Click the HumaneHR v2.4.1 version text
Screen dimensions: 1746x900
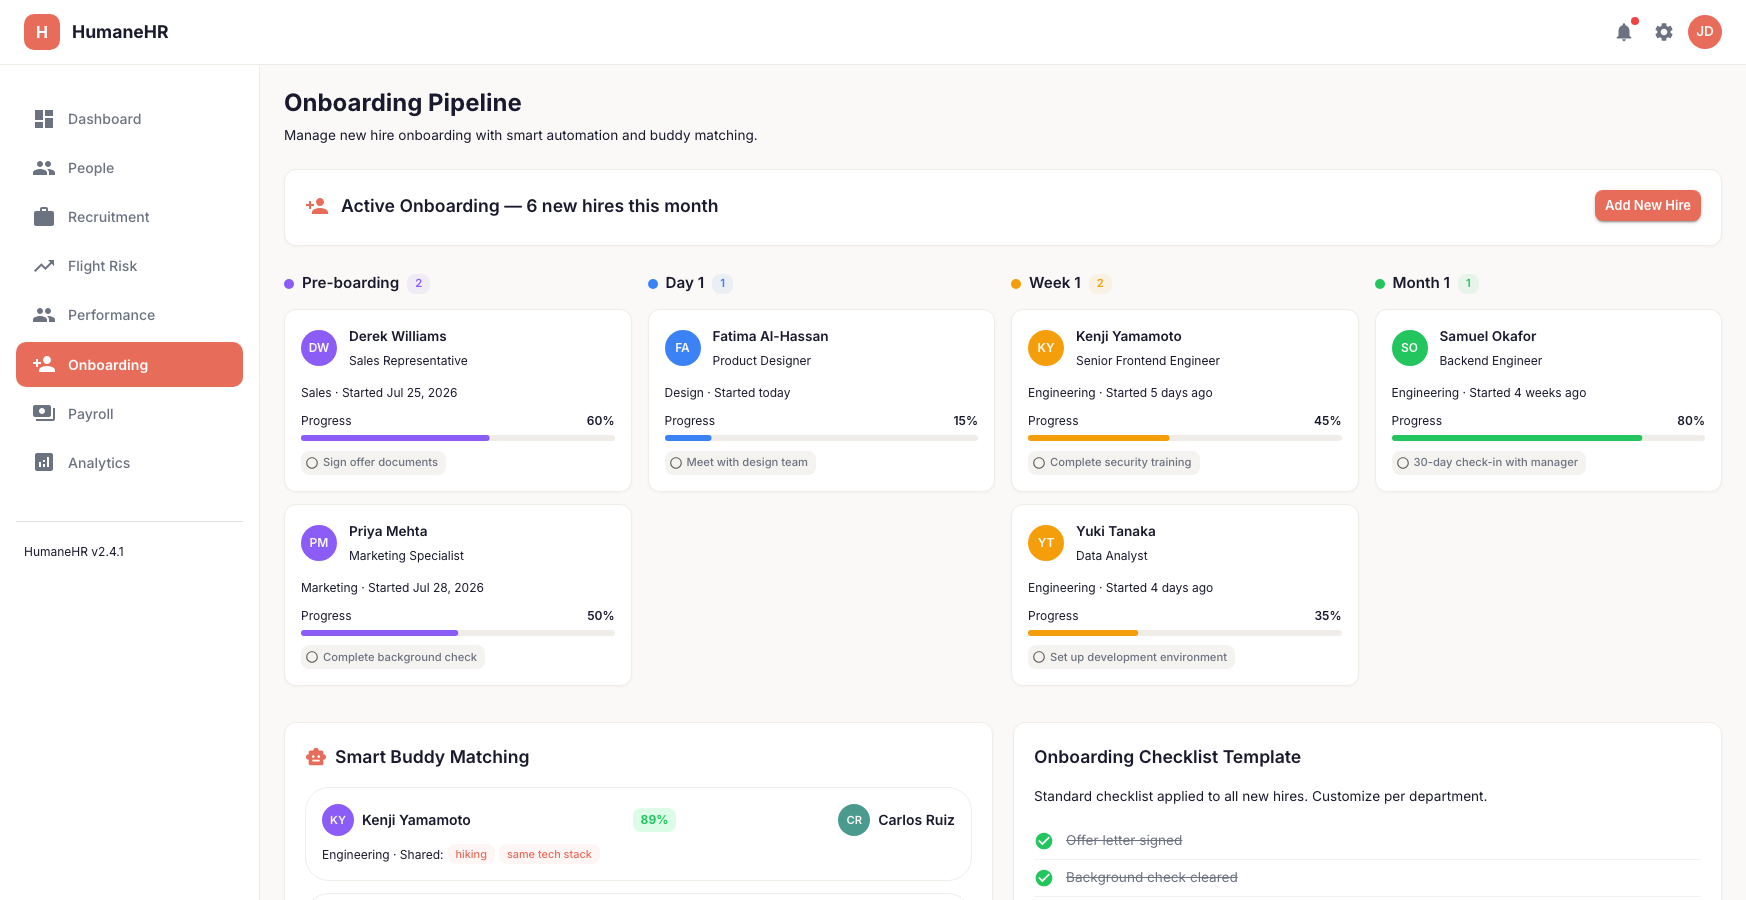(x=74, y=552)
